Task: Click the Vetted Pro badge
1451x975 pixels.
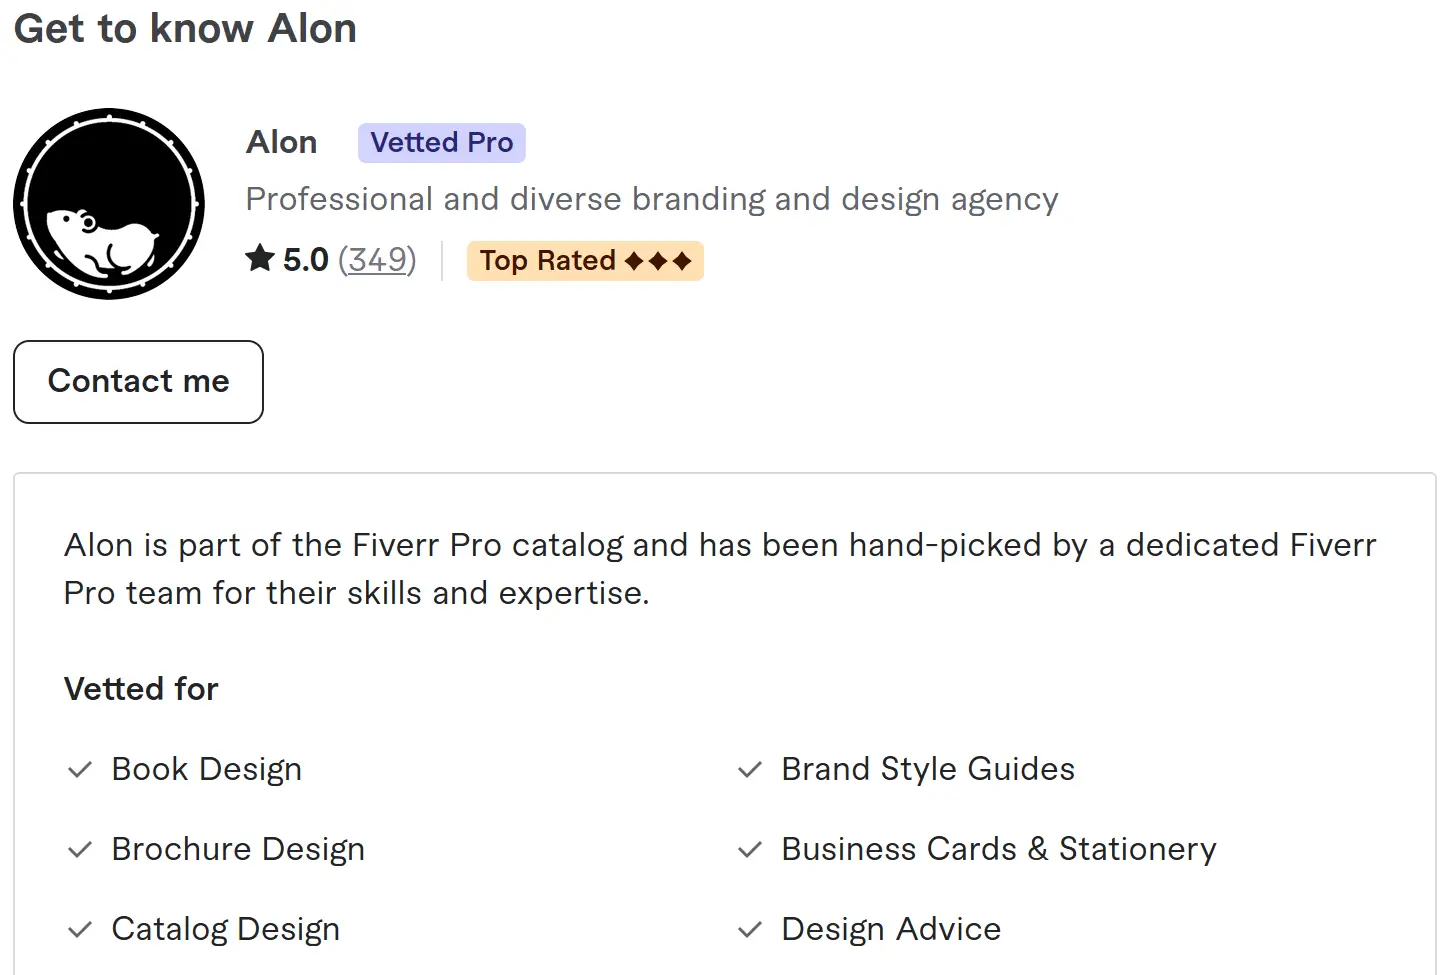Action: [x=441, y=143]
